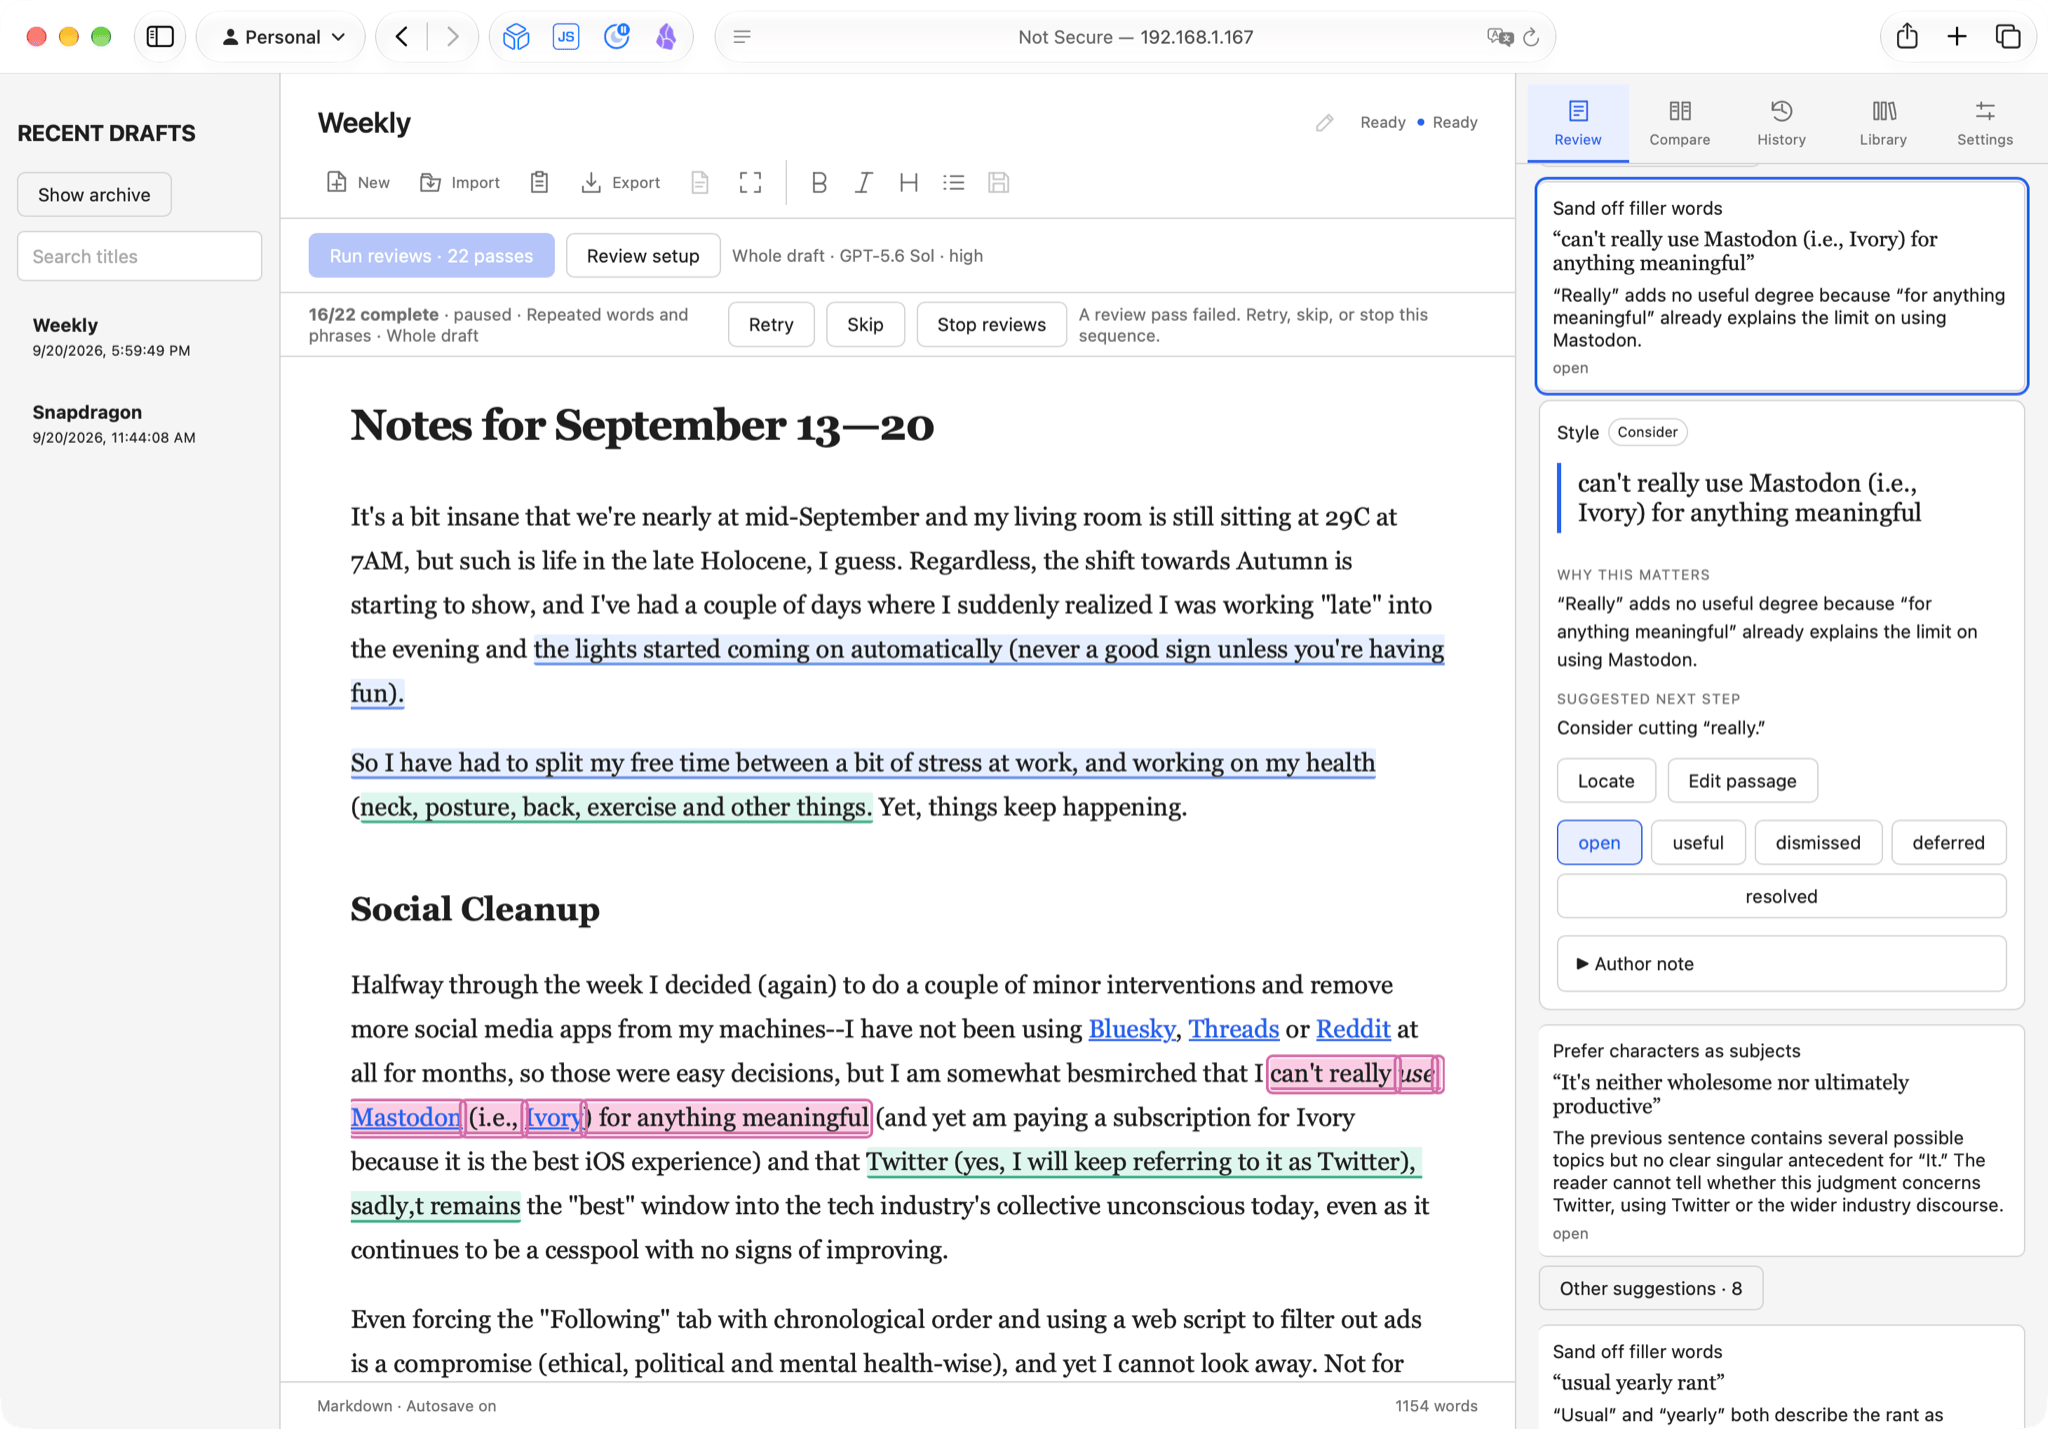Click the Edit passage button
Viewport: 2048px width, 1429px height.
(x=1741, y=780)
